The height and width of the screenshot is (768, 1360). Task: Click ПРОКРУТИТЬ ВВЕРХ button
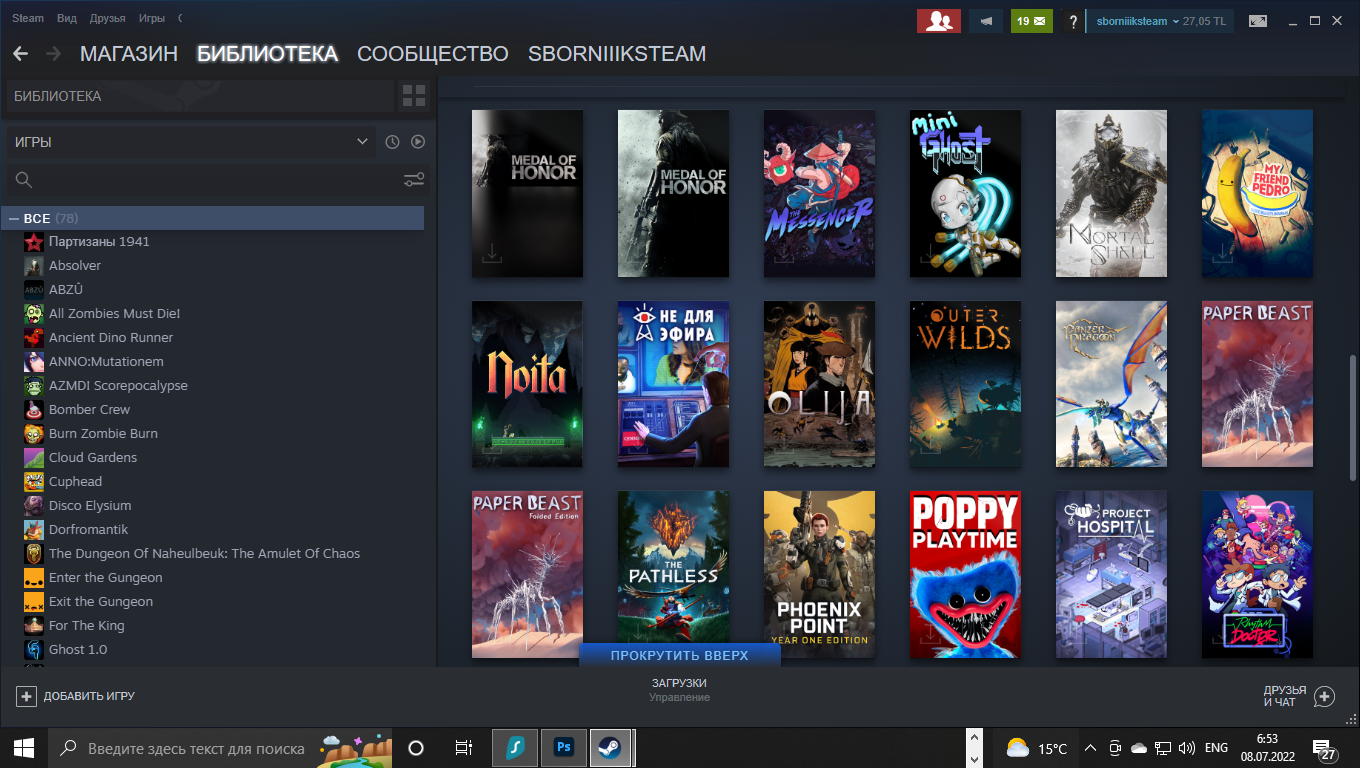679,655
